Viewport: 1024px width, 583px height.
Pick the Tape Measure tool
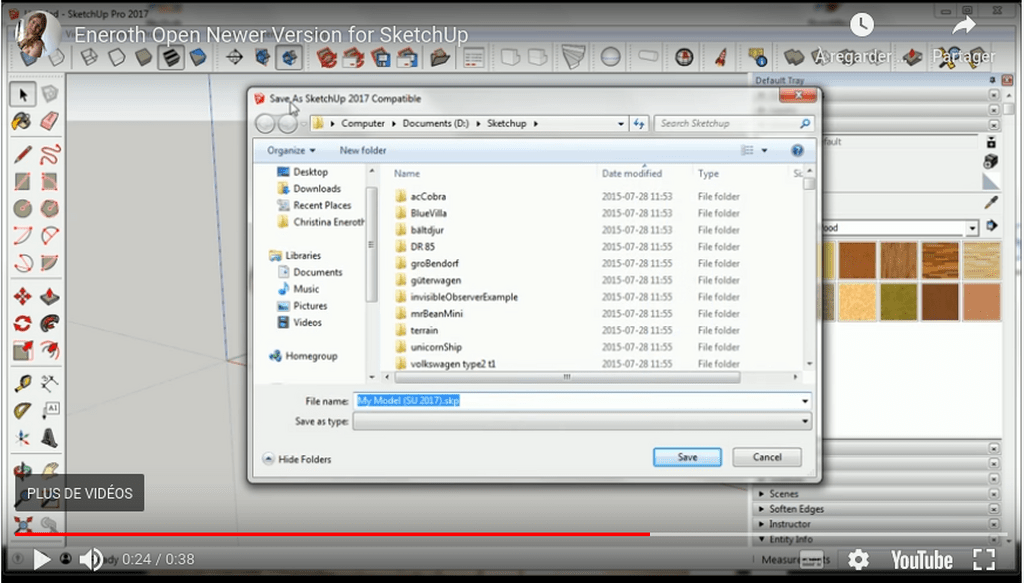pos(23,383)
